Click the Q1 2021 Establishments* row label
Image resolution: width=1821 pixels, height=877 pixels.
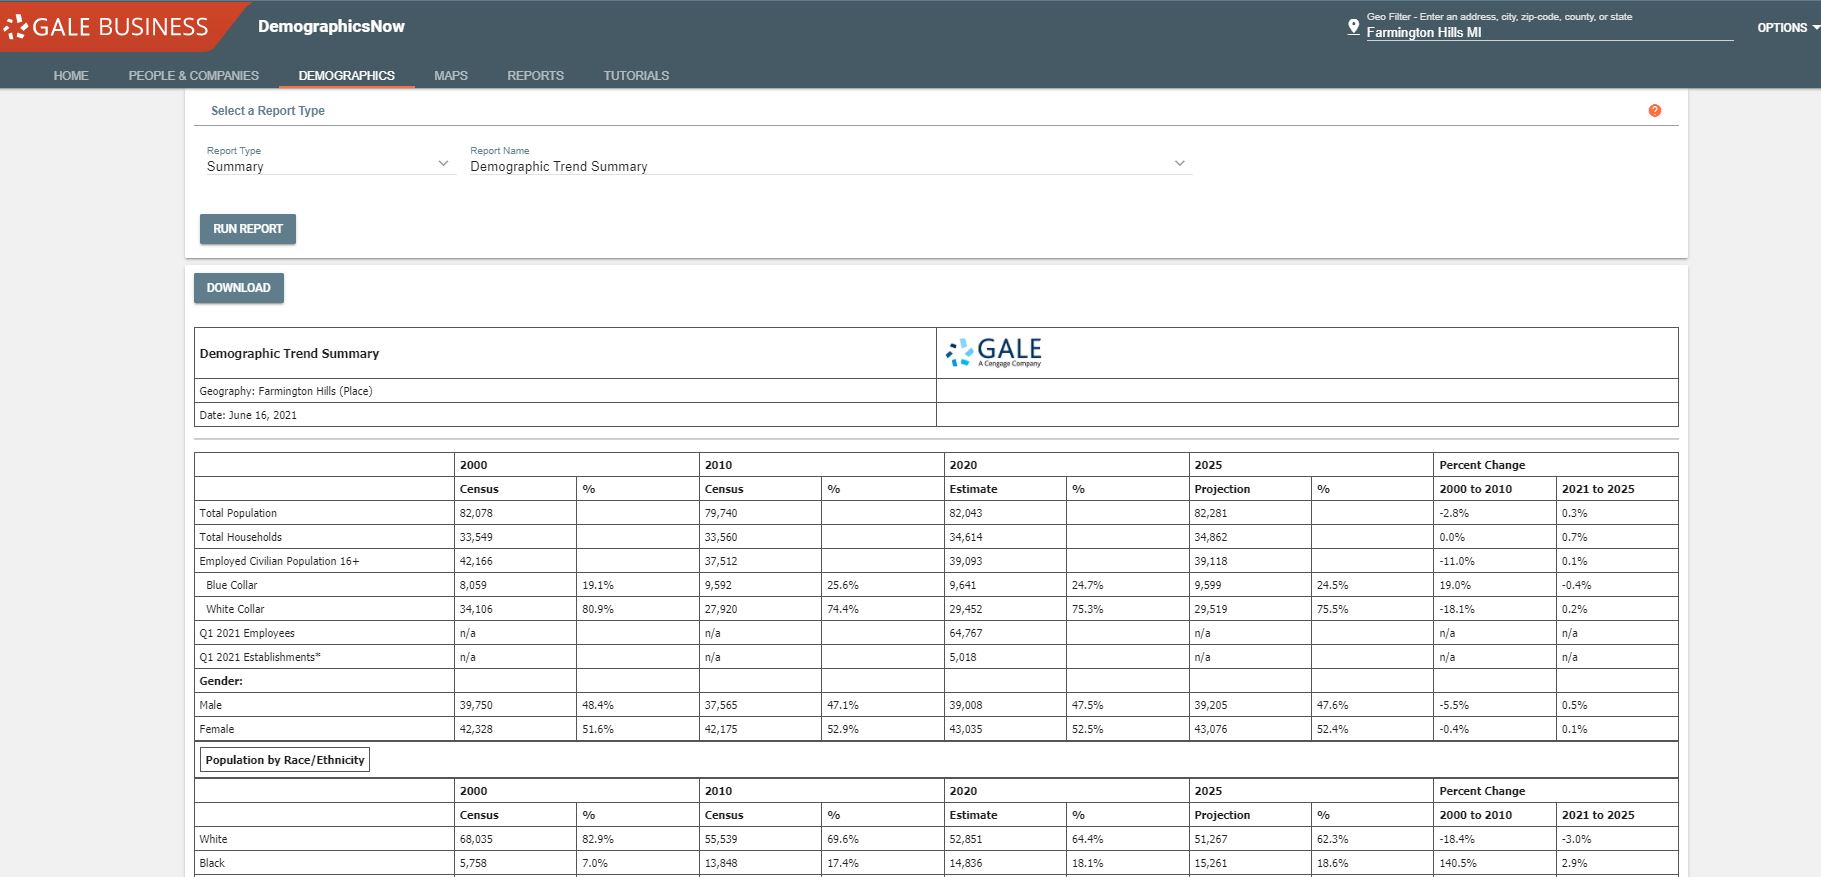(260, 657)
